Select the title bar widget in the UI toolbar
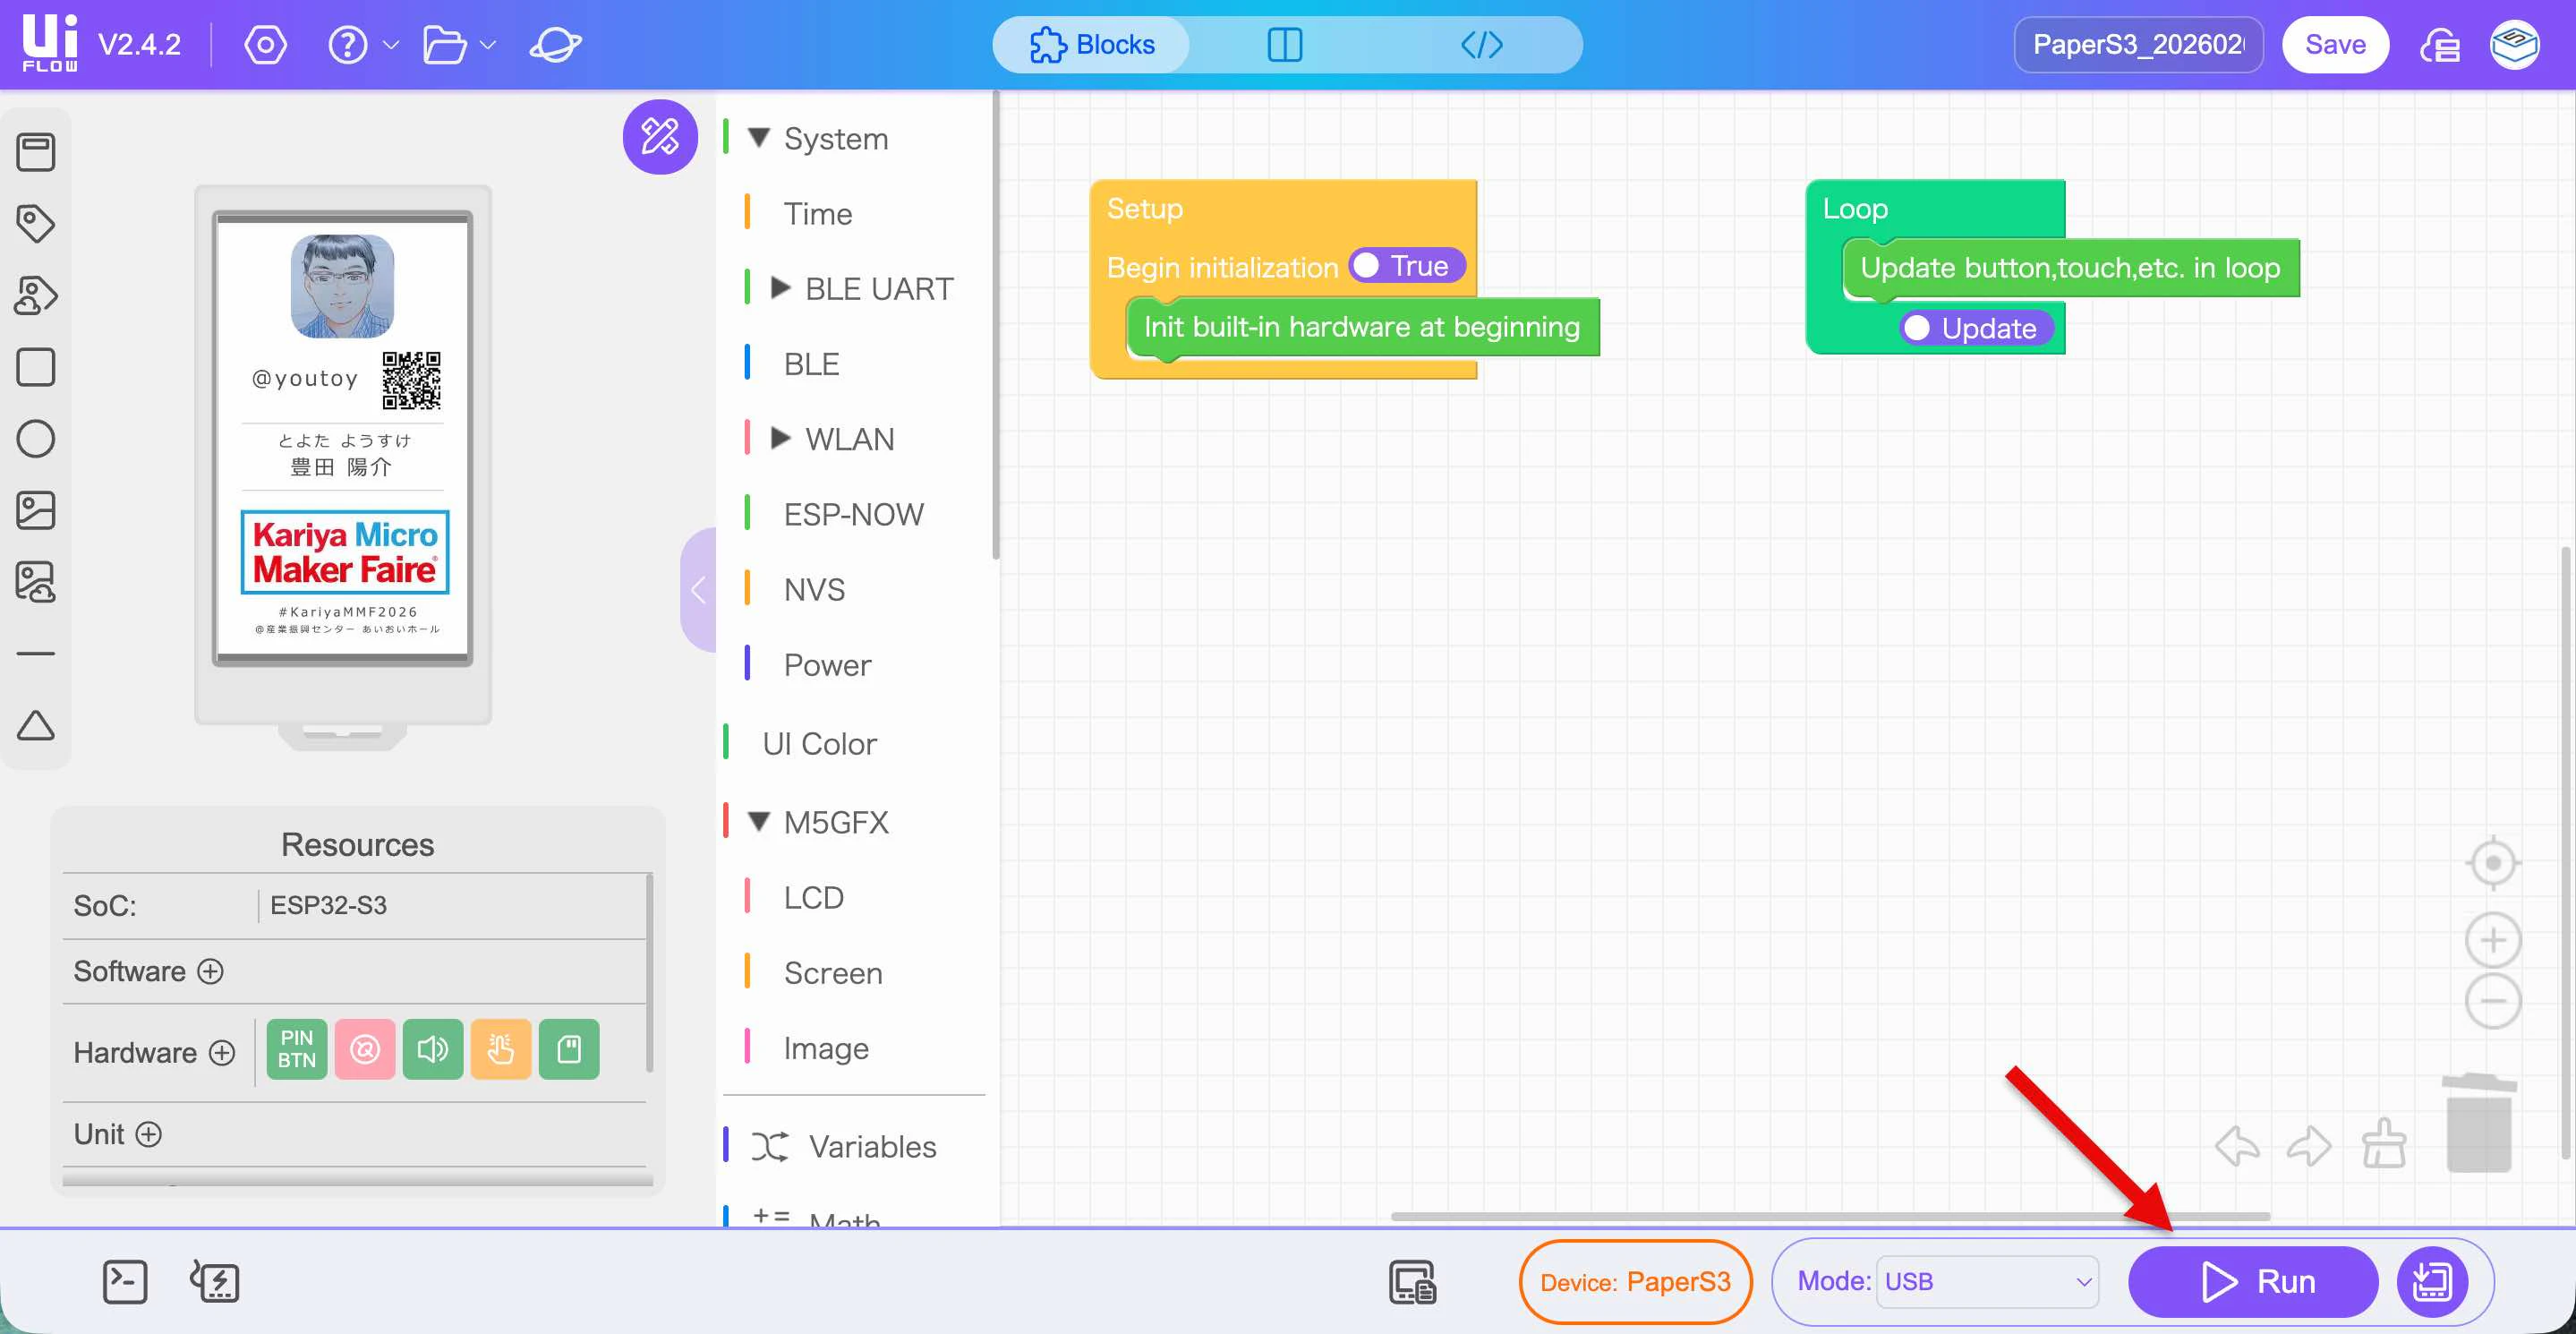 pyautogui.click(x=36, y=152)
